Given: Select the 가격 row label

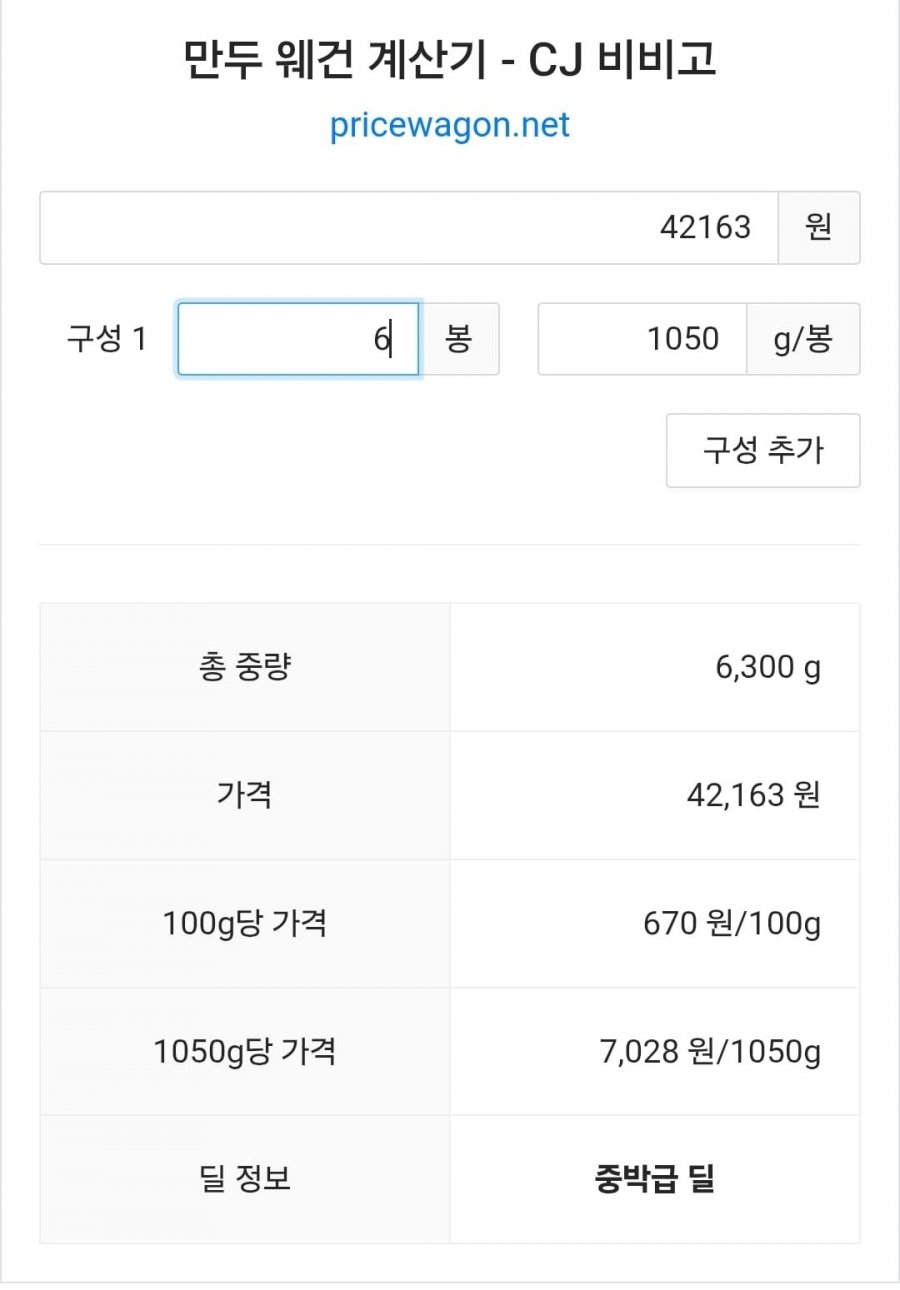Looking at the screenshot, I should (245, 795).
